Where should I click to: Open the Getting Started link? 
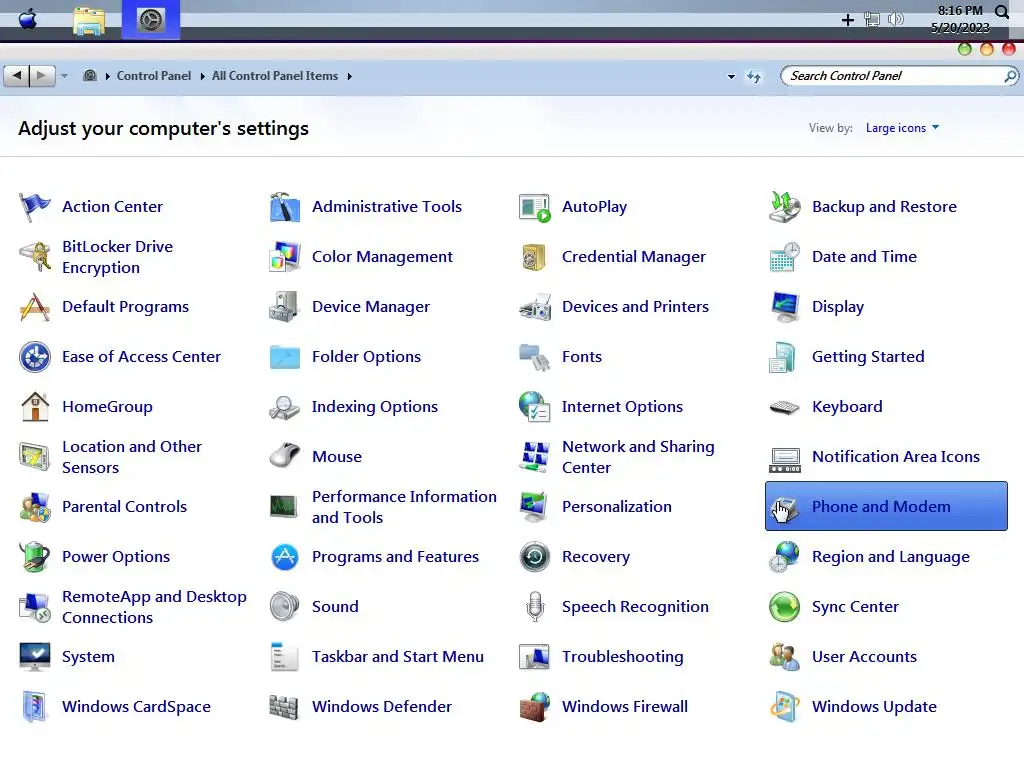tap(868, 357)
